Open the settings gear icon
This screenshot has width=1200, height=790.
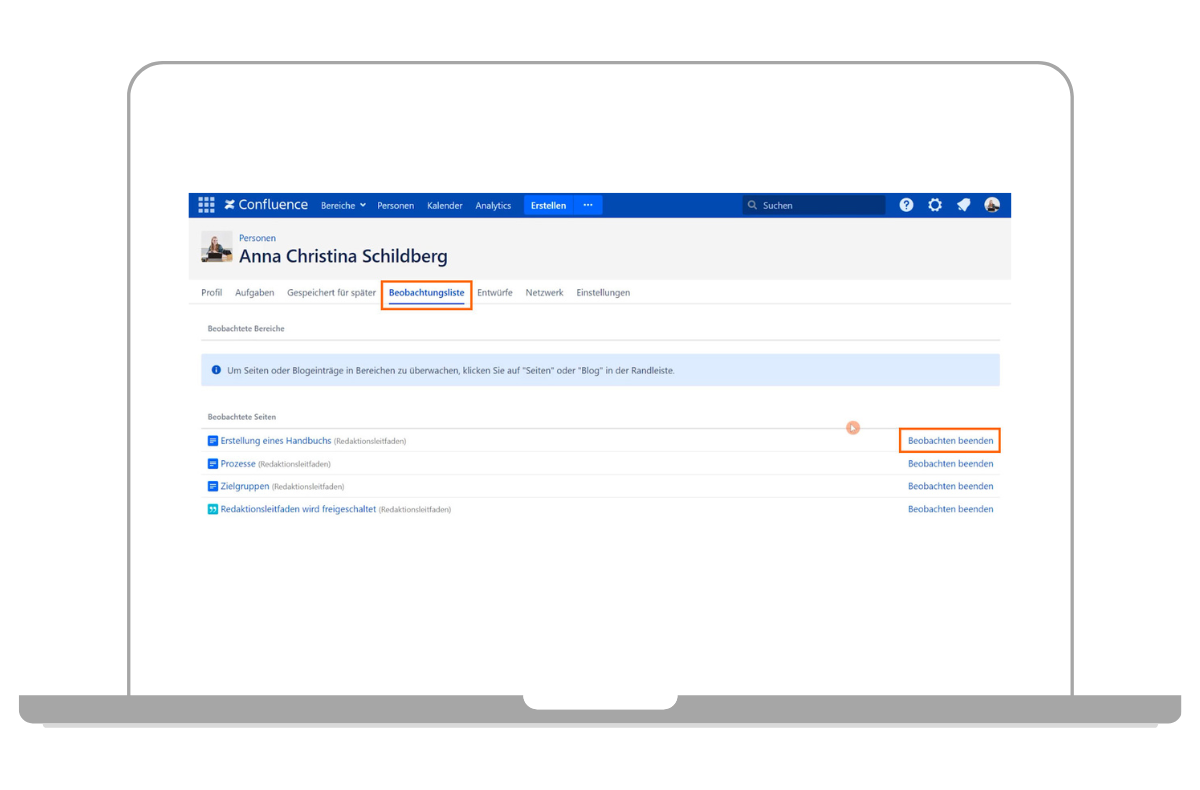[x=935, y=205]
